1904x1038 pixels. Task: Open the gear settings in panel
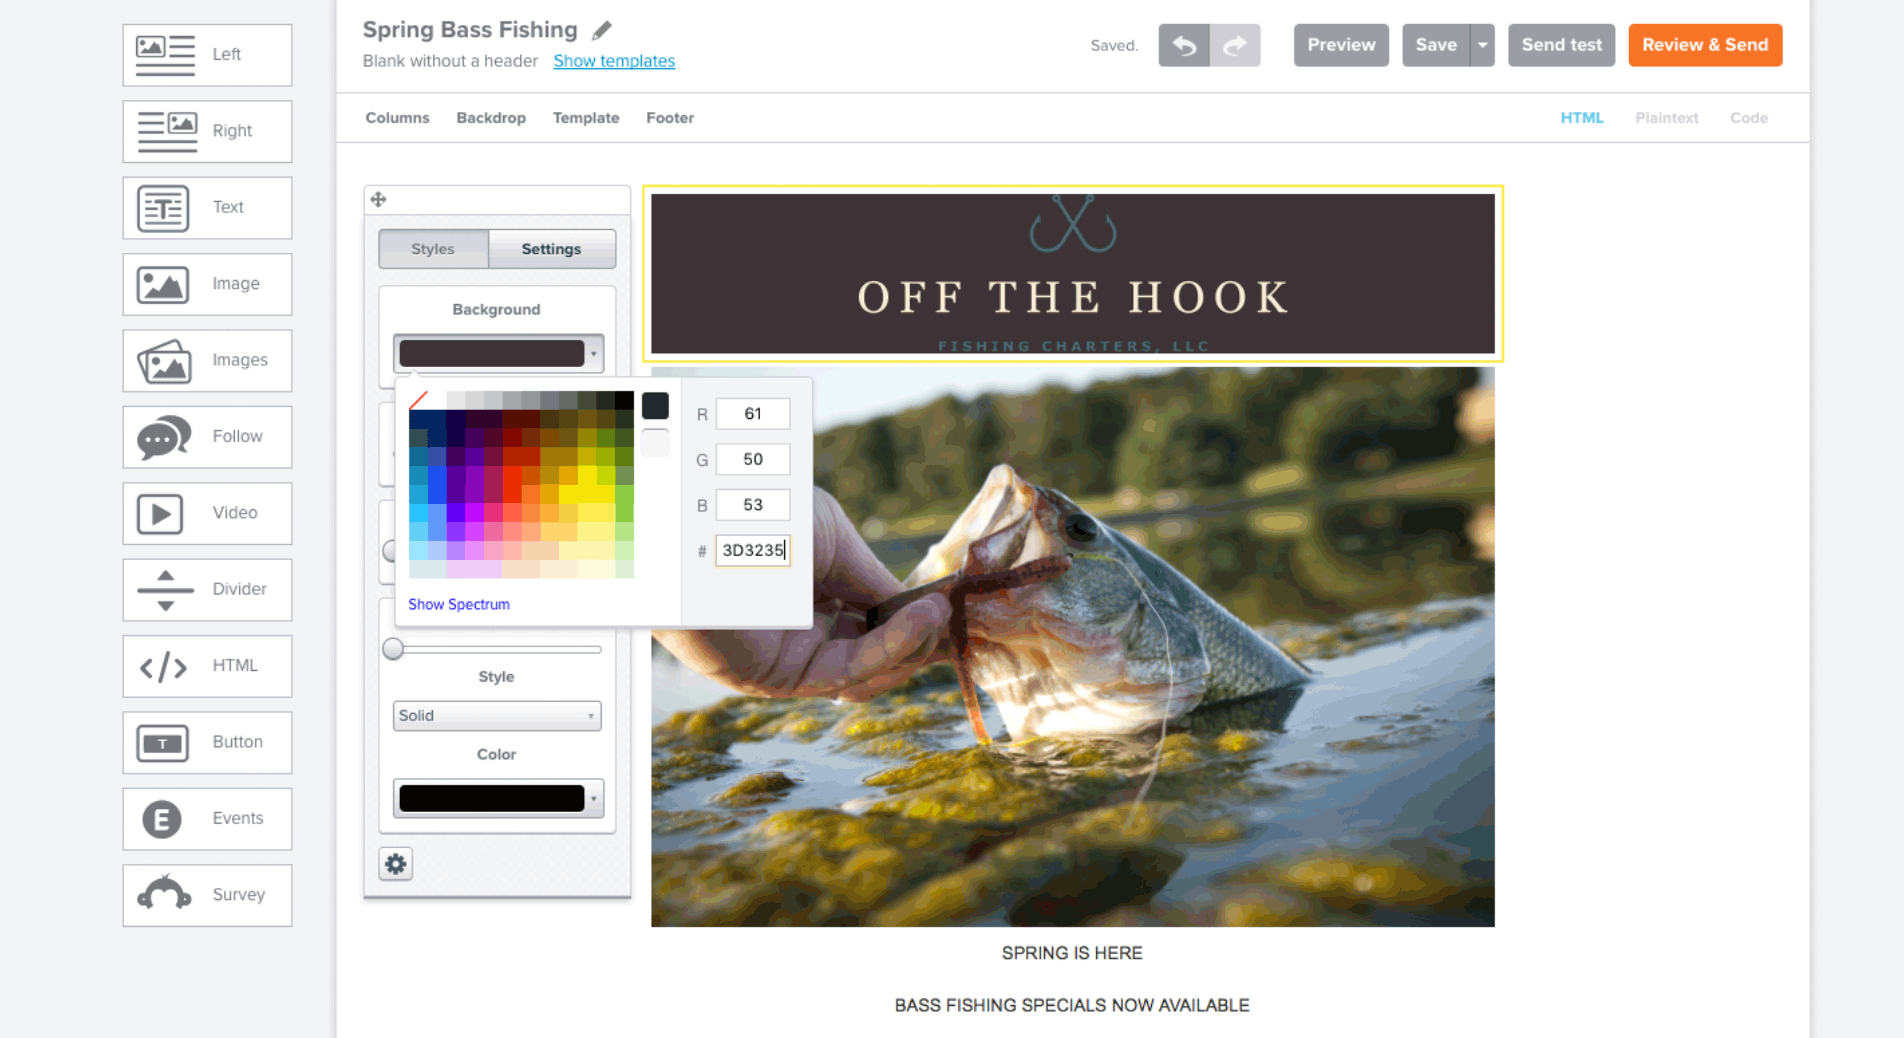(x=396, y=864)
